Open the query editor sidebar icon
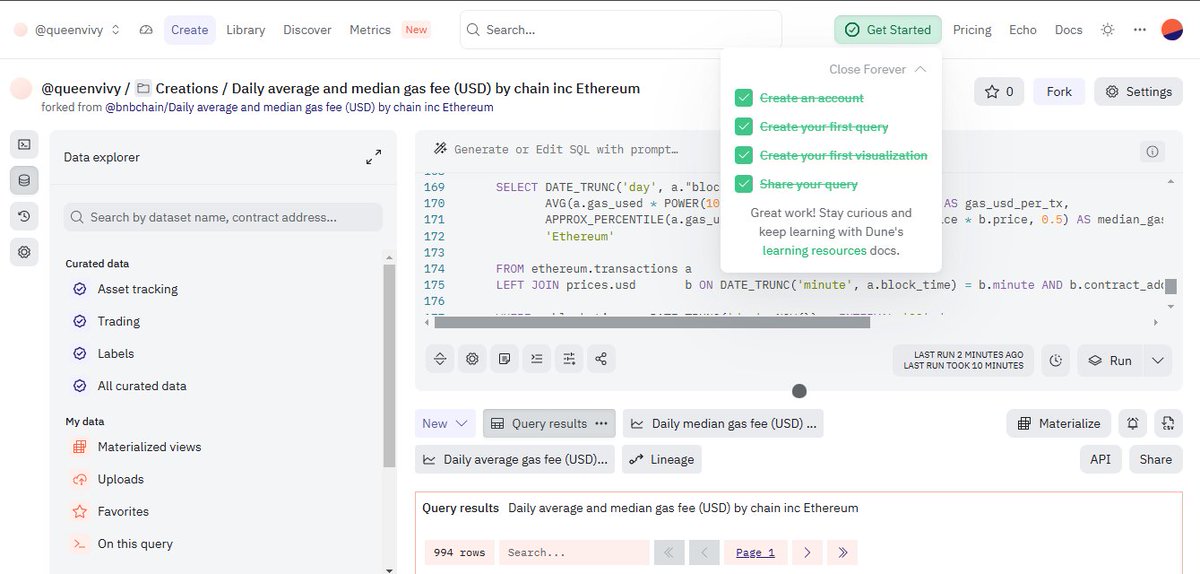The image size is (1200, 574). (24, 144)
